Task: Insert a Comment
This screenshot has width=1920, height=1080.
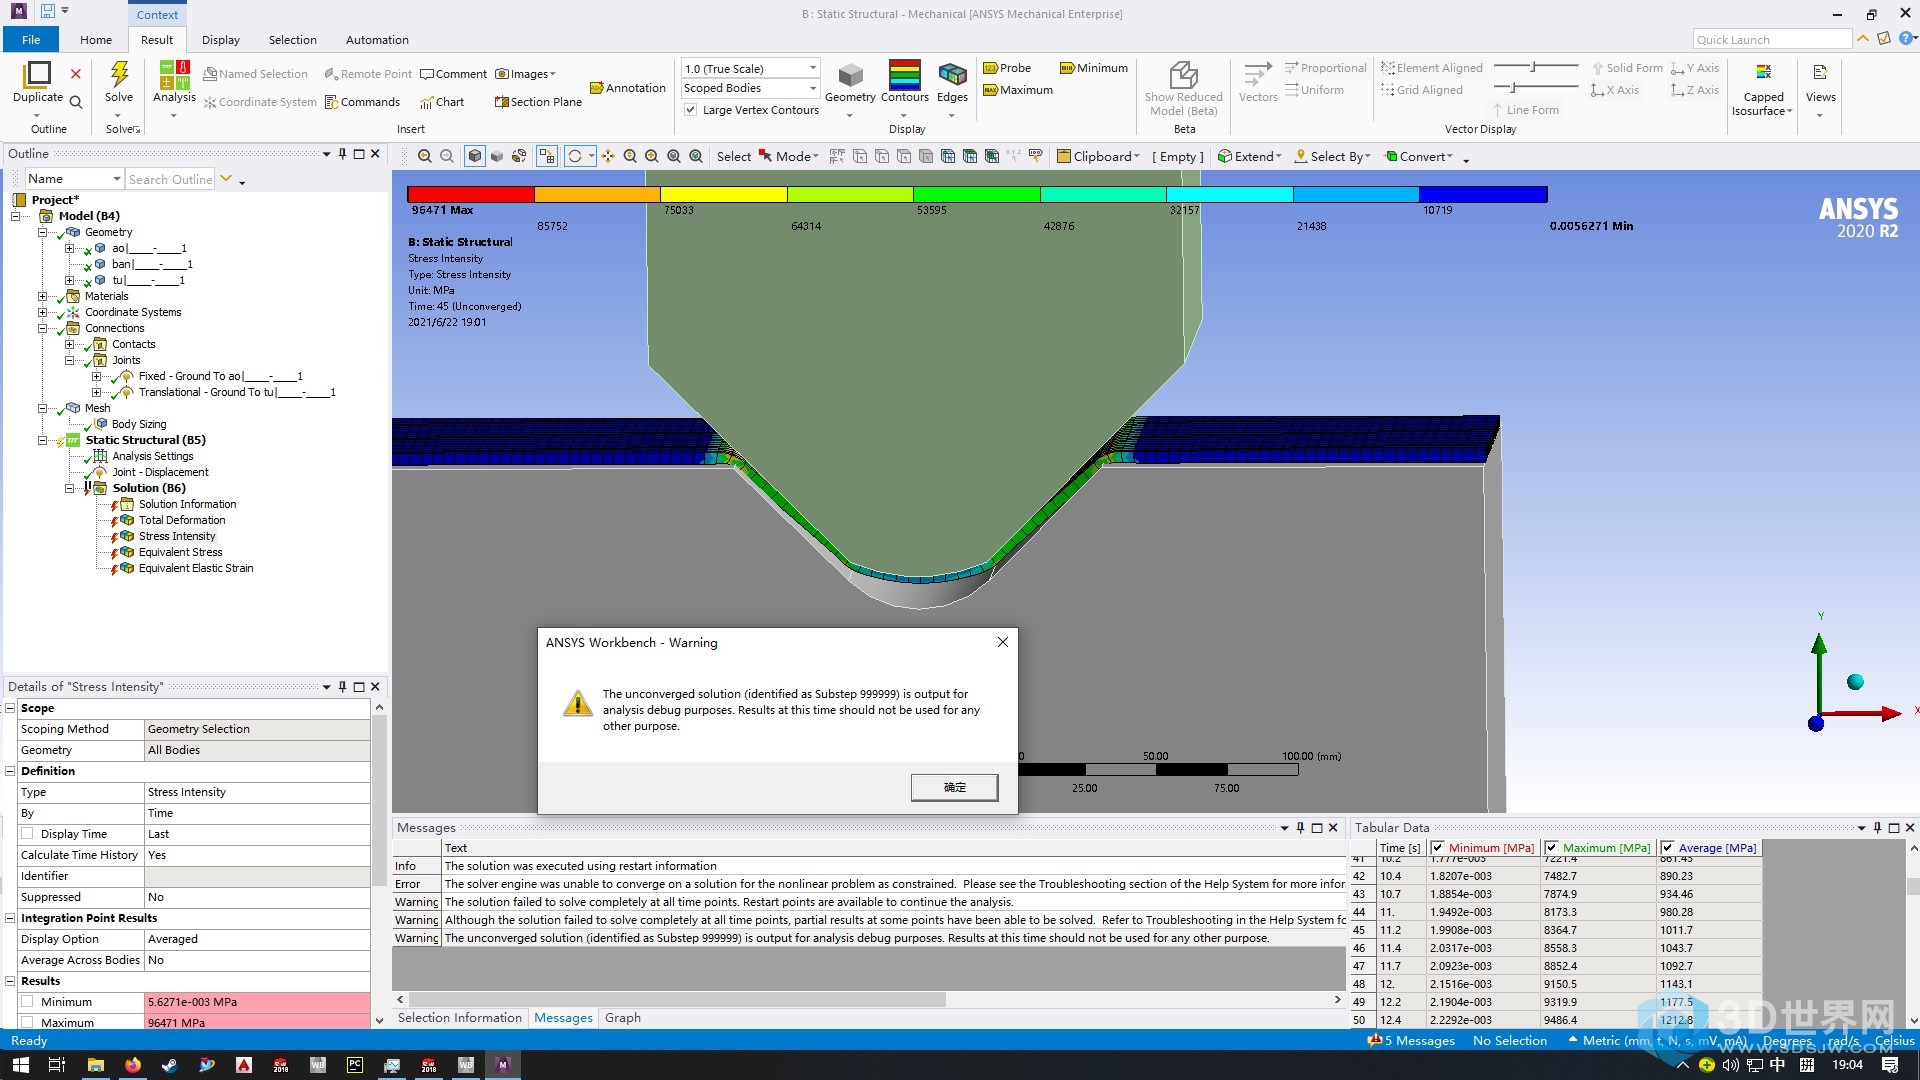Action: pyautogui.click(x=453, y=74)
